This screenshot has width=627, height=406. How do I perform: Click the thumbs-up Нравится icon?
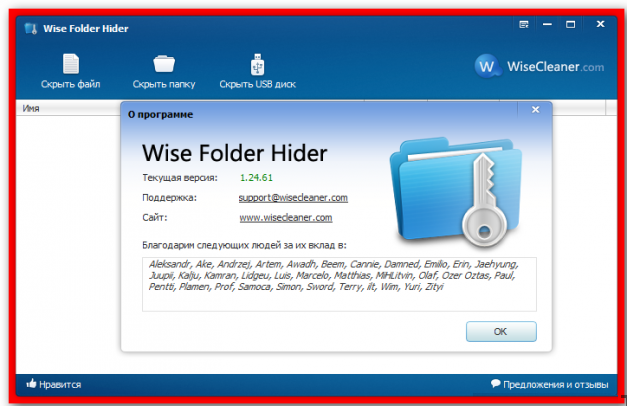tap(31, 384)
